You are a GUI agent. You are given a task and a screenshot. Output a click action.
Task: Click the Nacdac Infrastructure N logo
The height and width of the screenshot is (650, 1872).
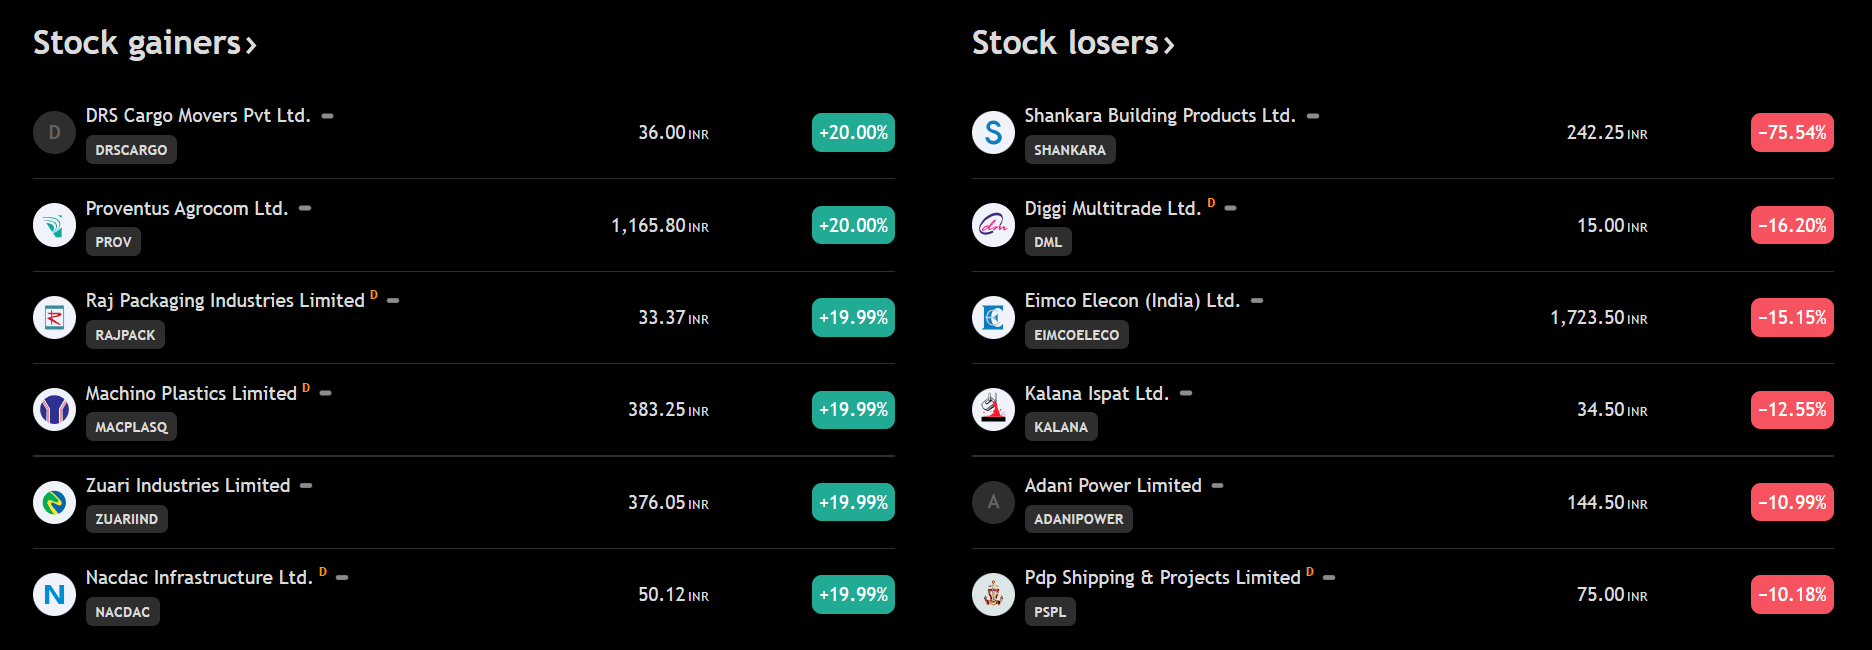(54, 595)
